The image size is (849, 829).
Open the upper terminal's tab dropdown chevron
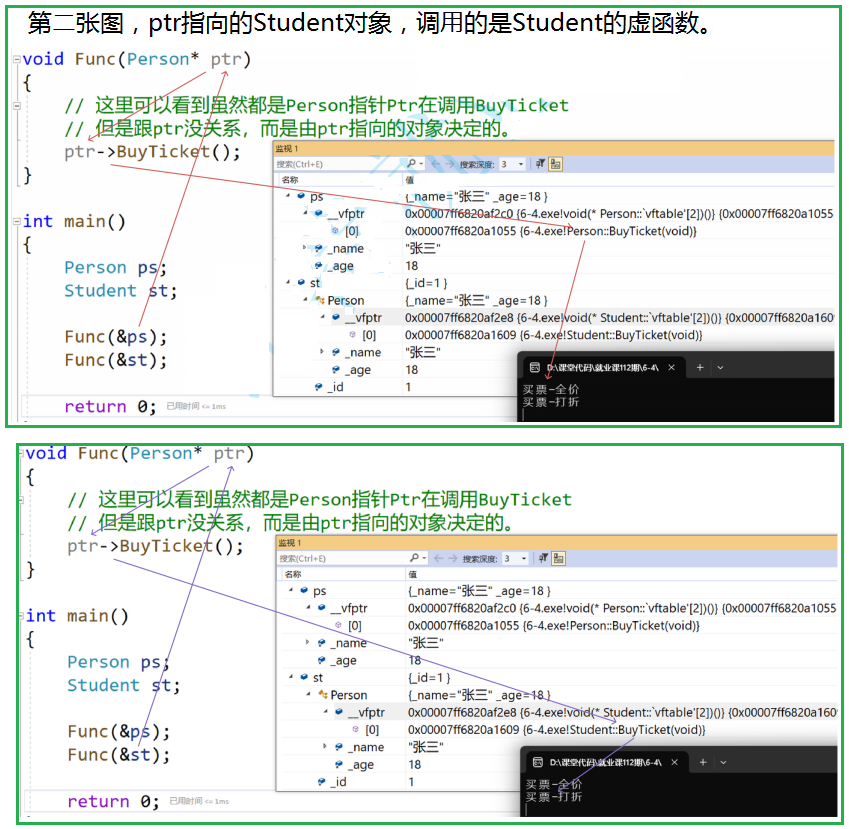(720, 368)
